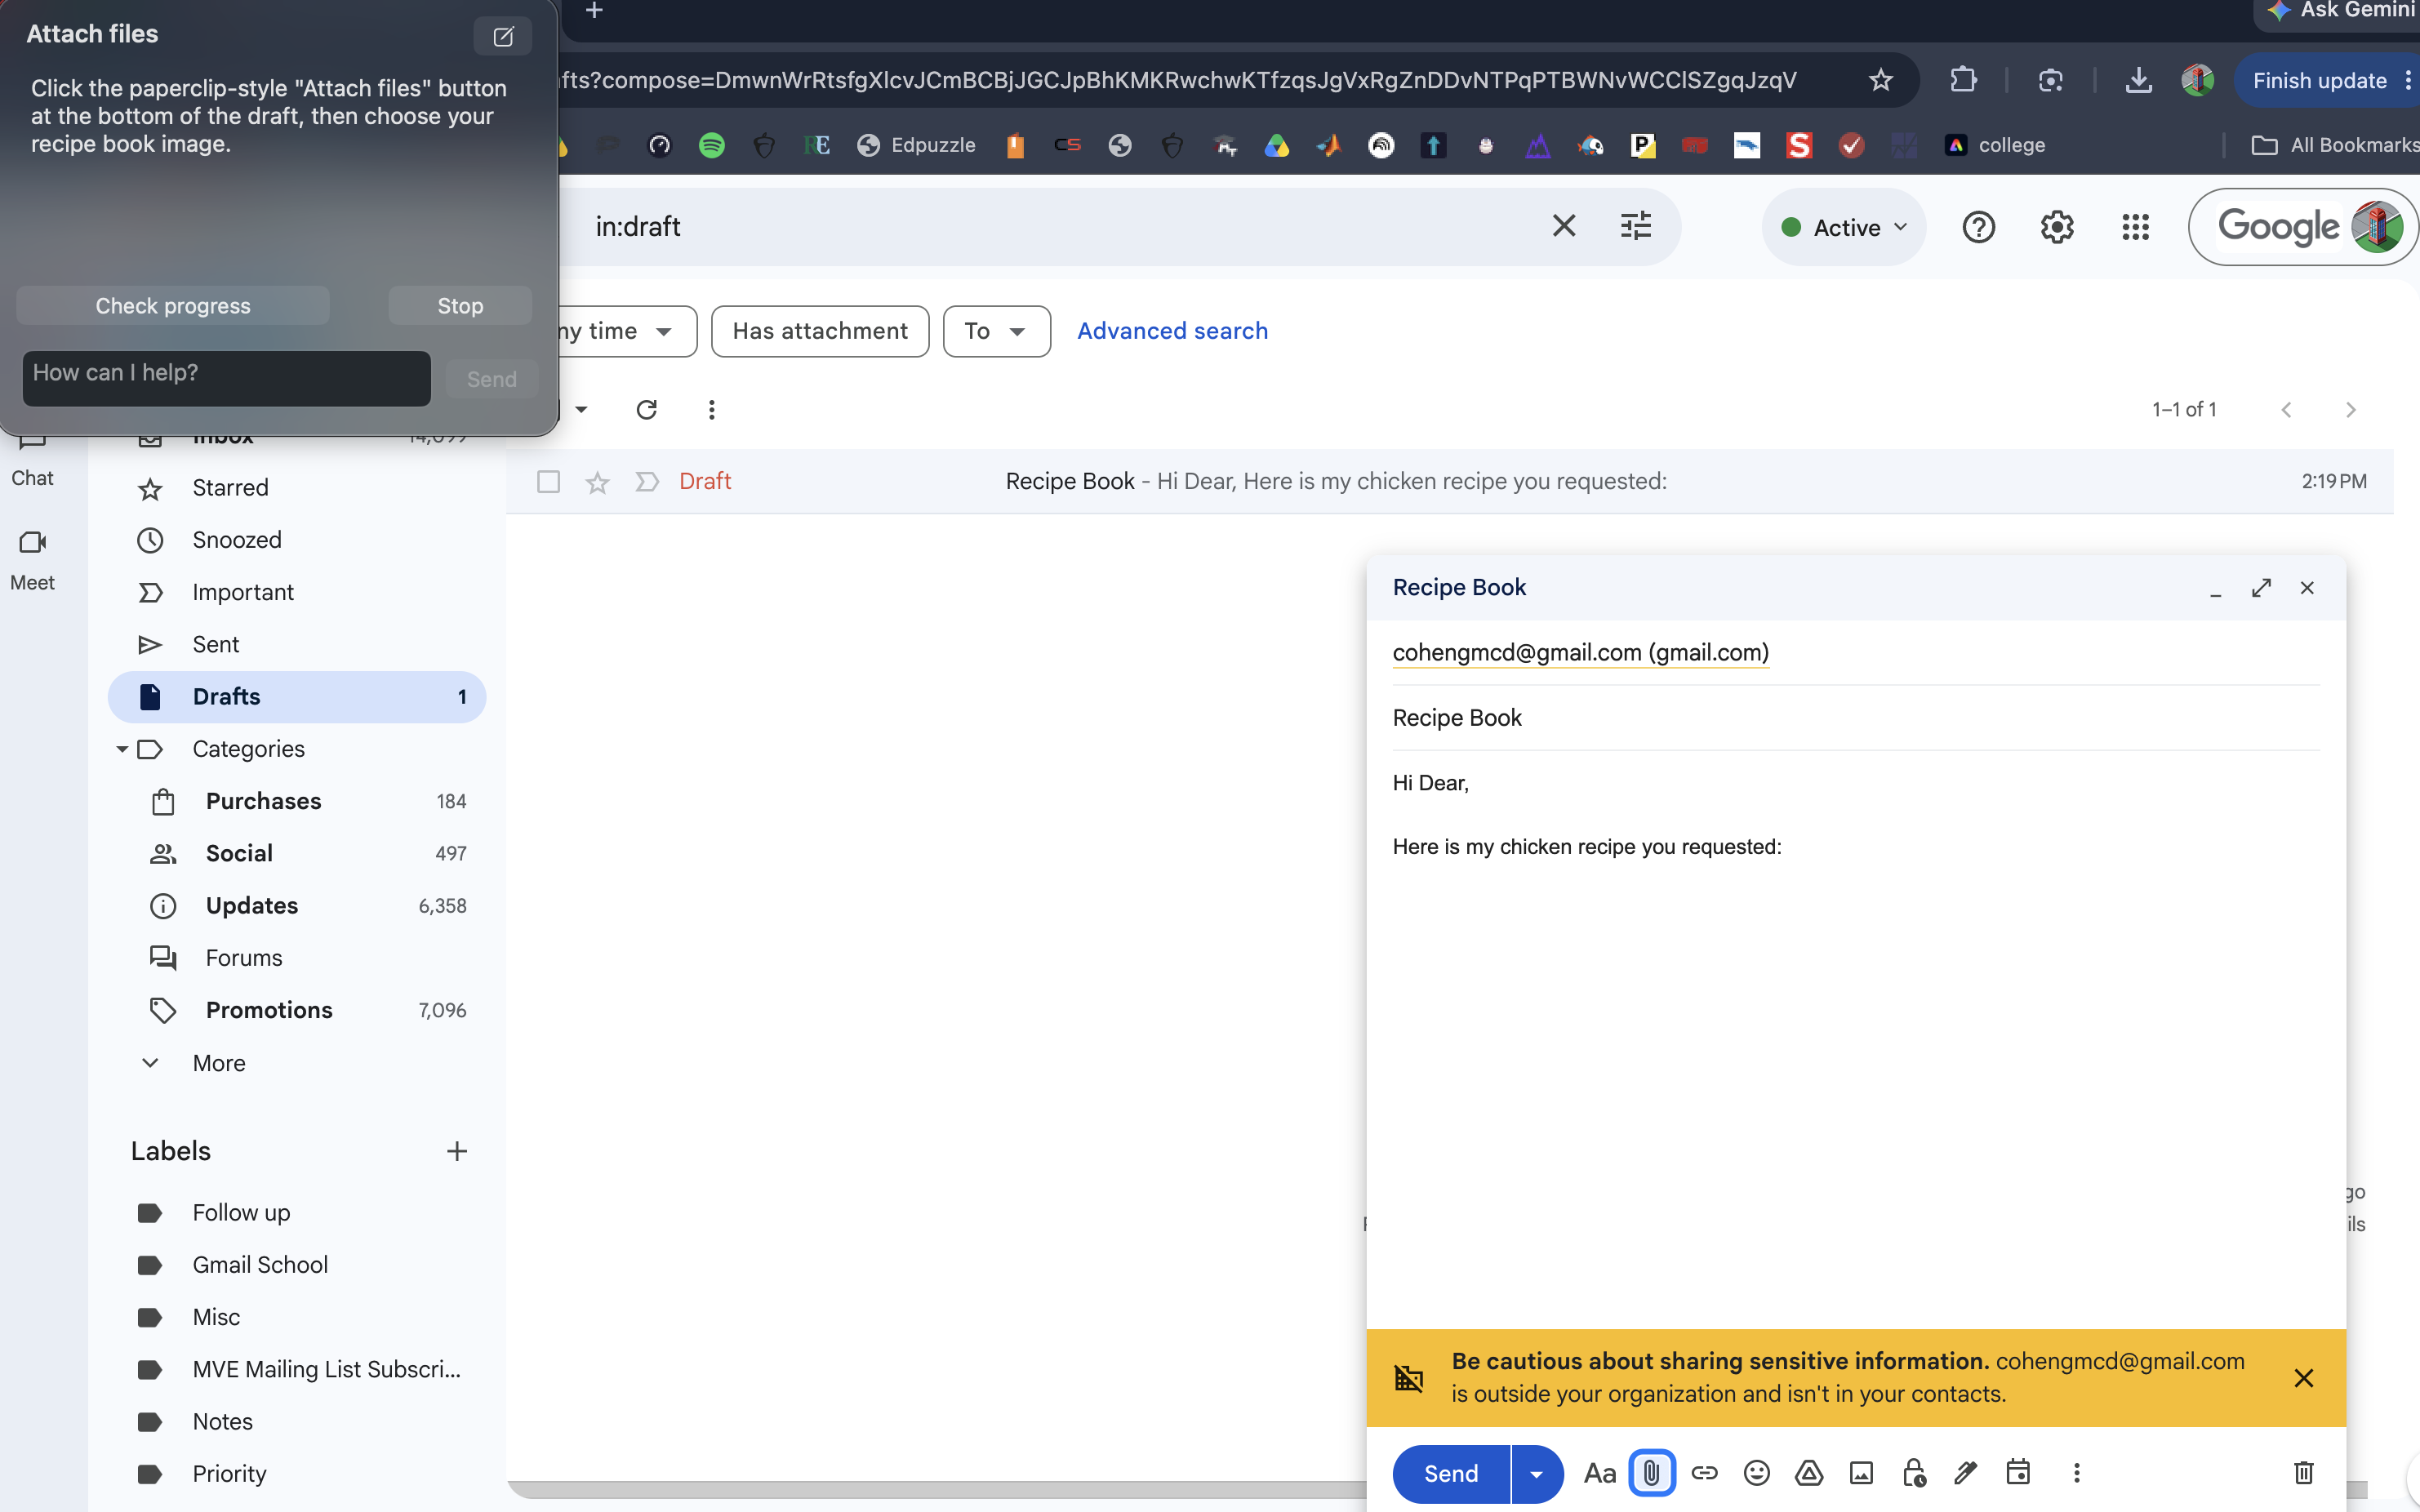This screenshot has height=1512, width=2420.
Task: Open formatting options Aa icon
Action: click(x=1599, y=1473)
